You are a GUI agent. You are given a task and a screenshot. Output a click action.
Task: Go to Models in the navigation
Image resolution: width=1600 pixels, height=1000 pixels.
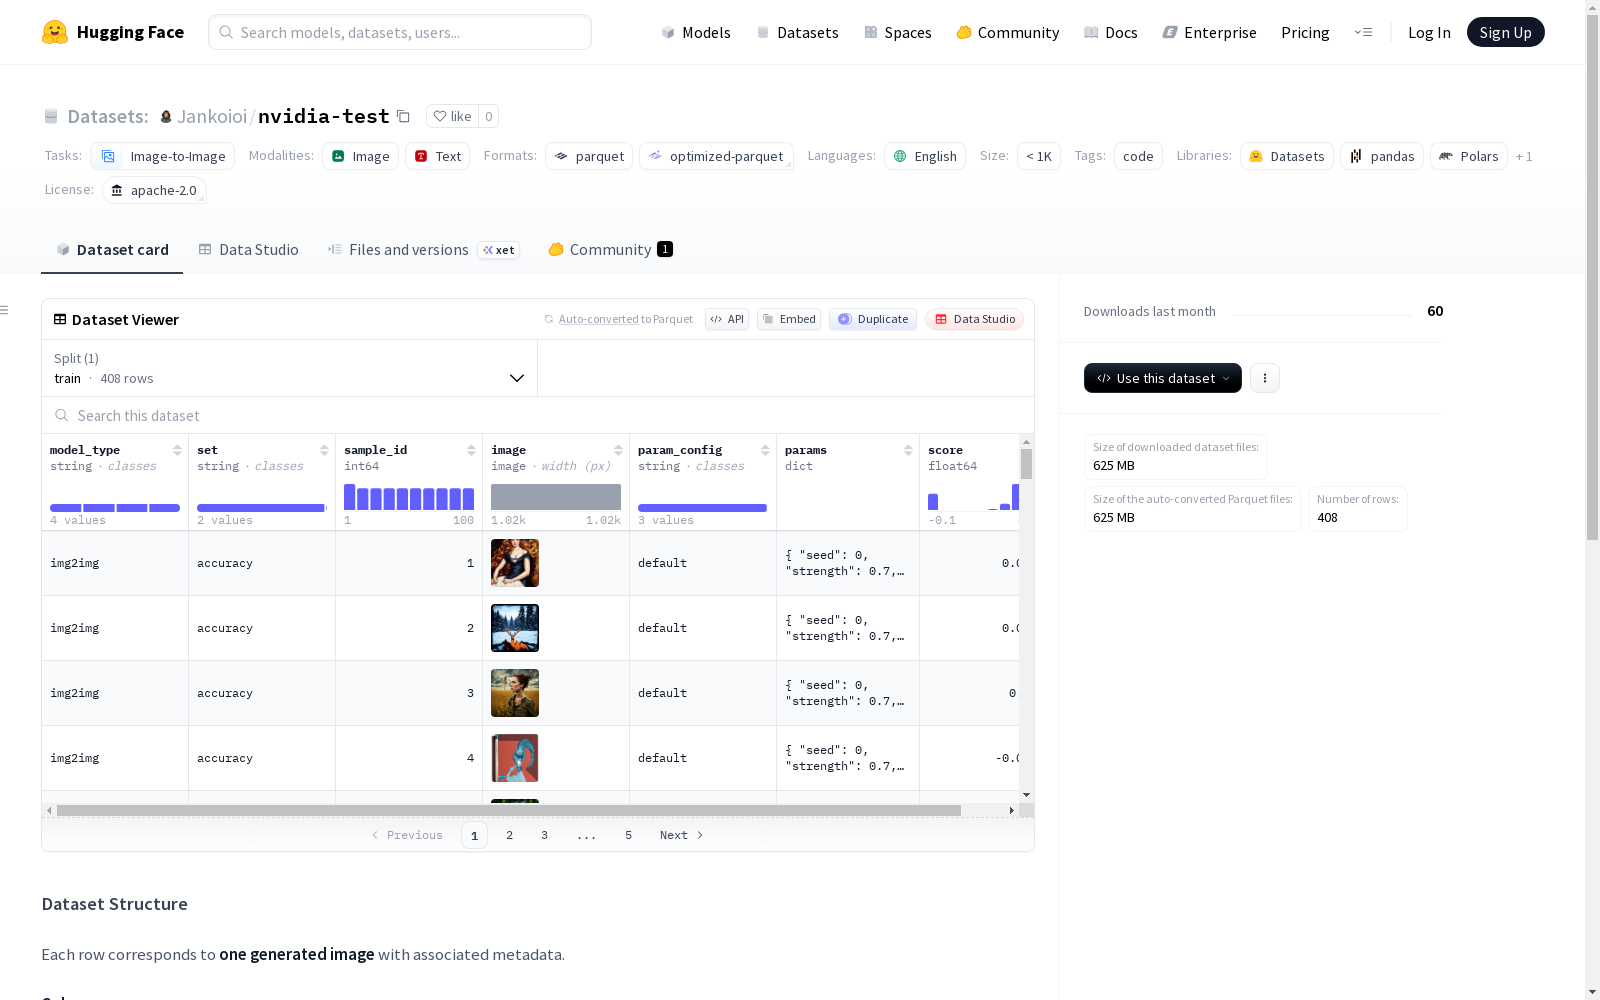pos(696,32)
